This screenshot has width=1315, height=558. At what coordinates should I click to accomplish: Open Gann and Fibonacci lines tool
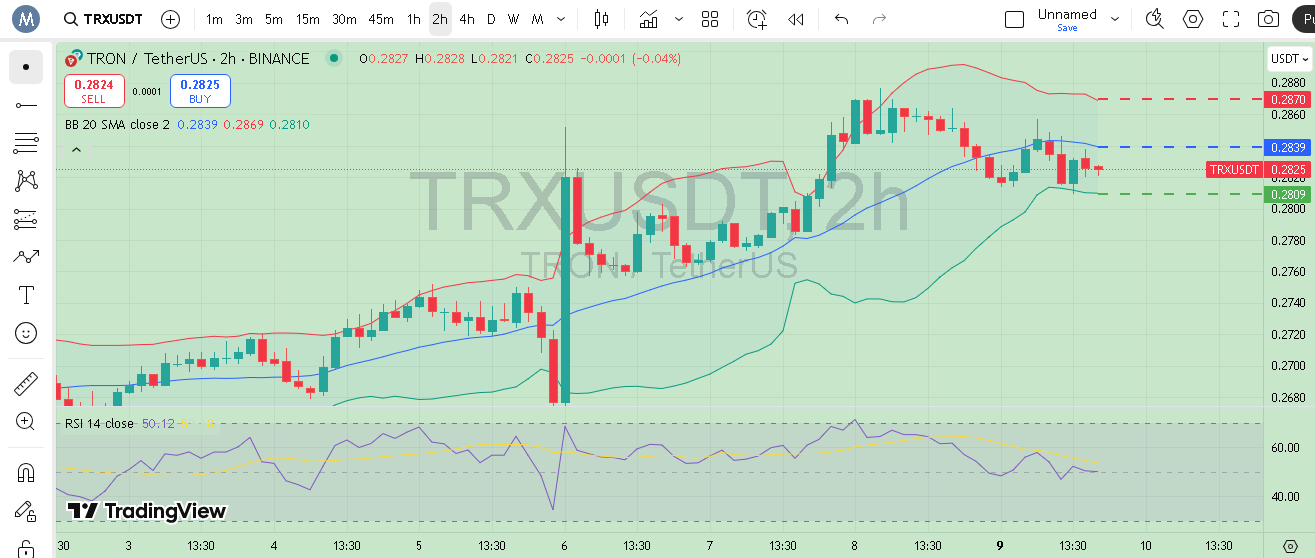(x=26, y=143)
